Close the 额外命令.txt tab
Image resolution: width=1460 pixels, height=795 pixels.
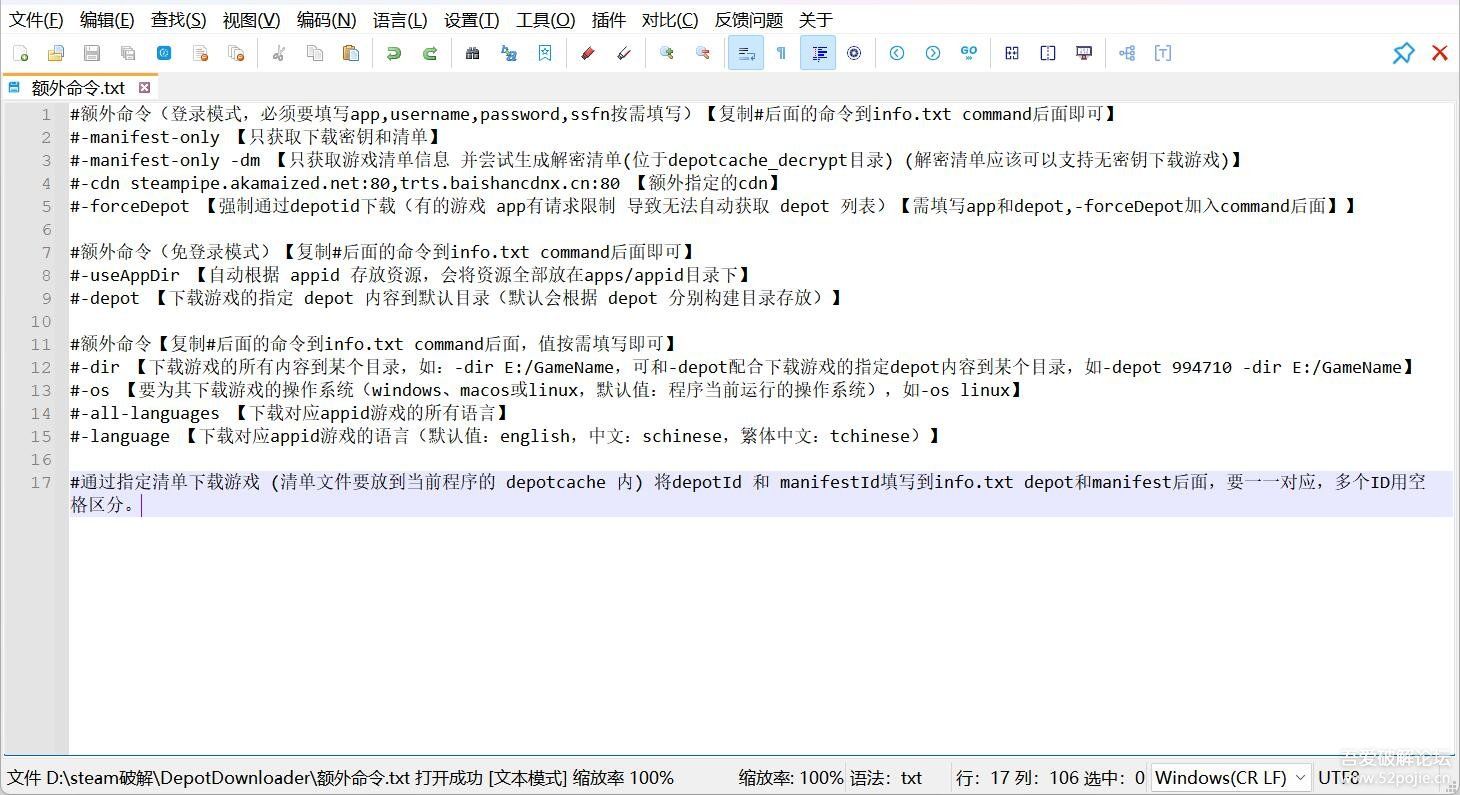click(x=144, y=87)
